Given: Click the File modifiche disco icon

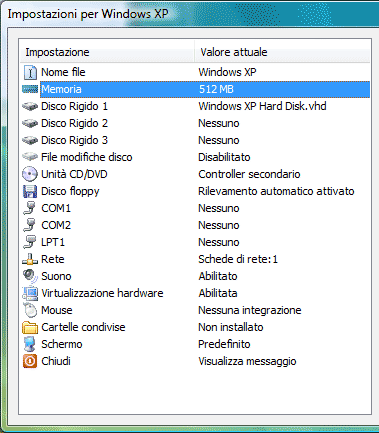Looking at the screenshot, I should click(x=30, y=157).
